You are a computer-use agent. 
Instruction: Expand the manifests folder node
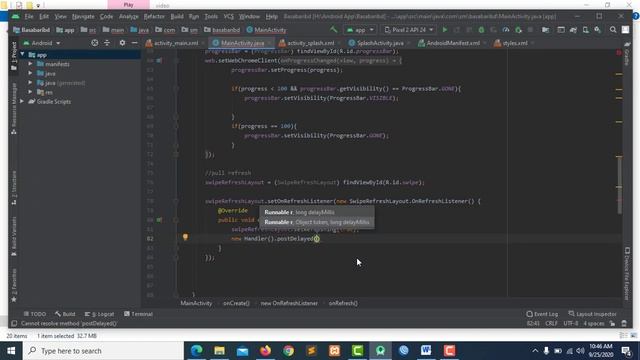[30, 64]
